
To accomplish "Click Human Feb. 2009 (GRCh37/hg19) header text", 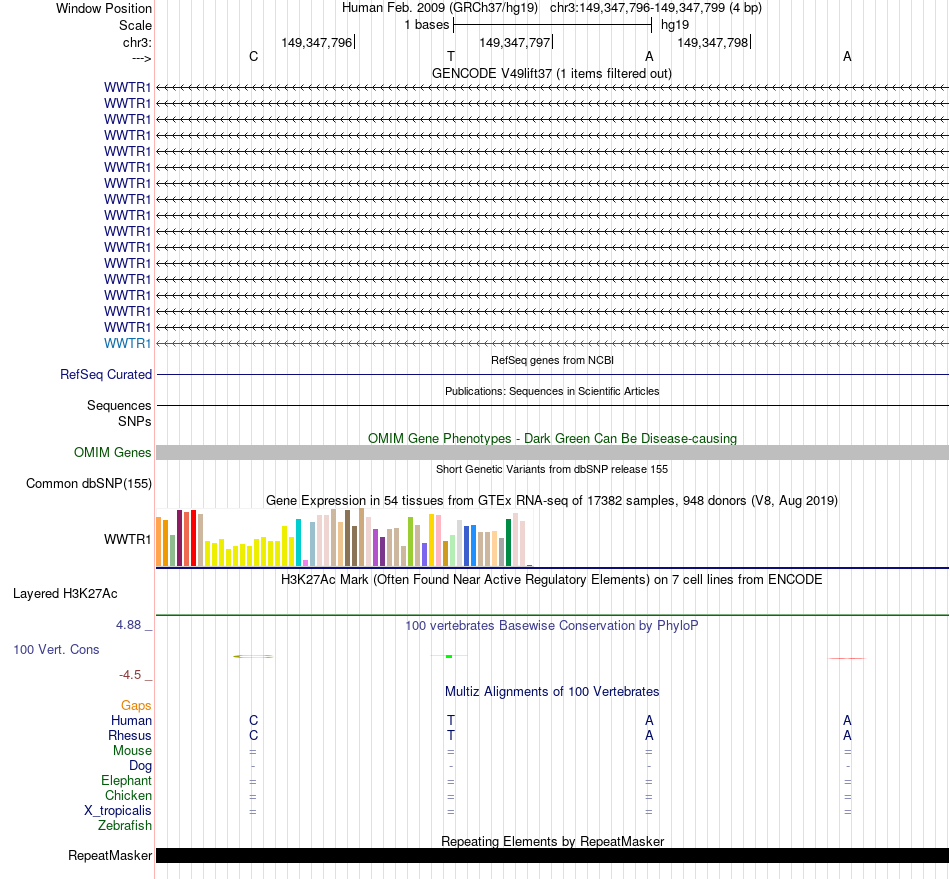I will (440, 8).
